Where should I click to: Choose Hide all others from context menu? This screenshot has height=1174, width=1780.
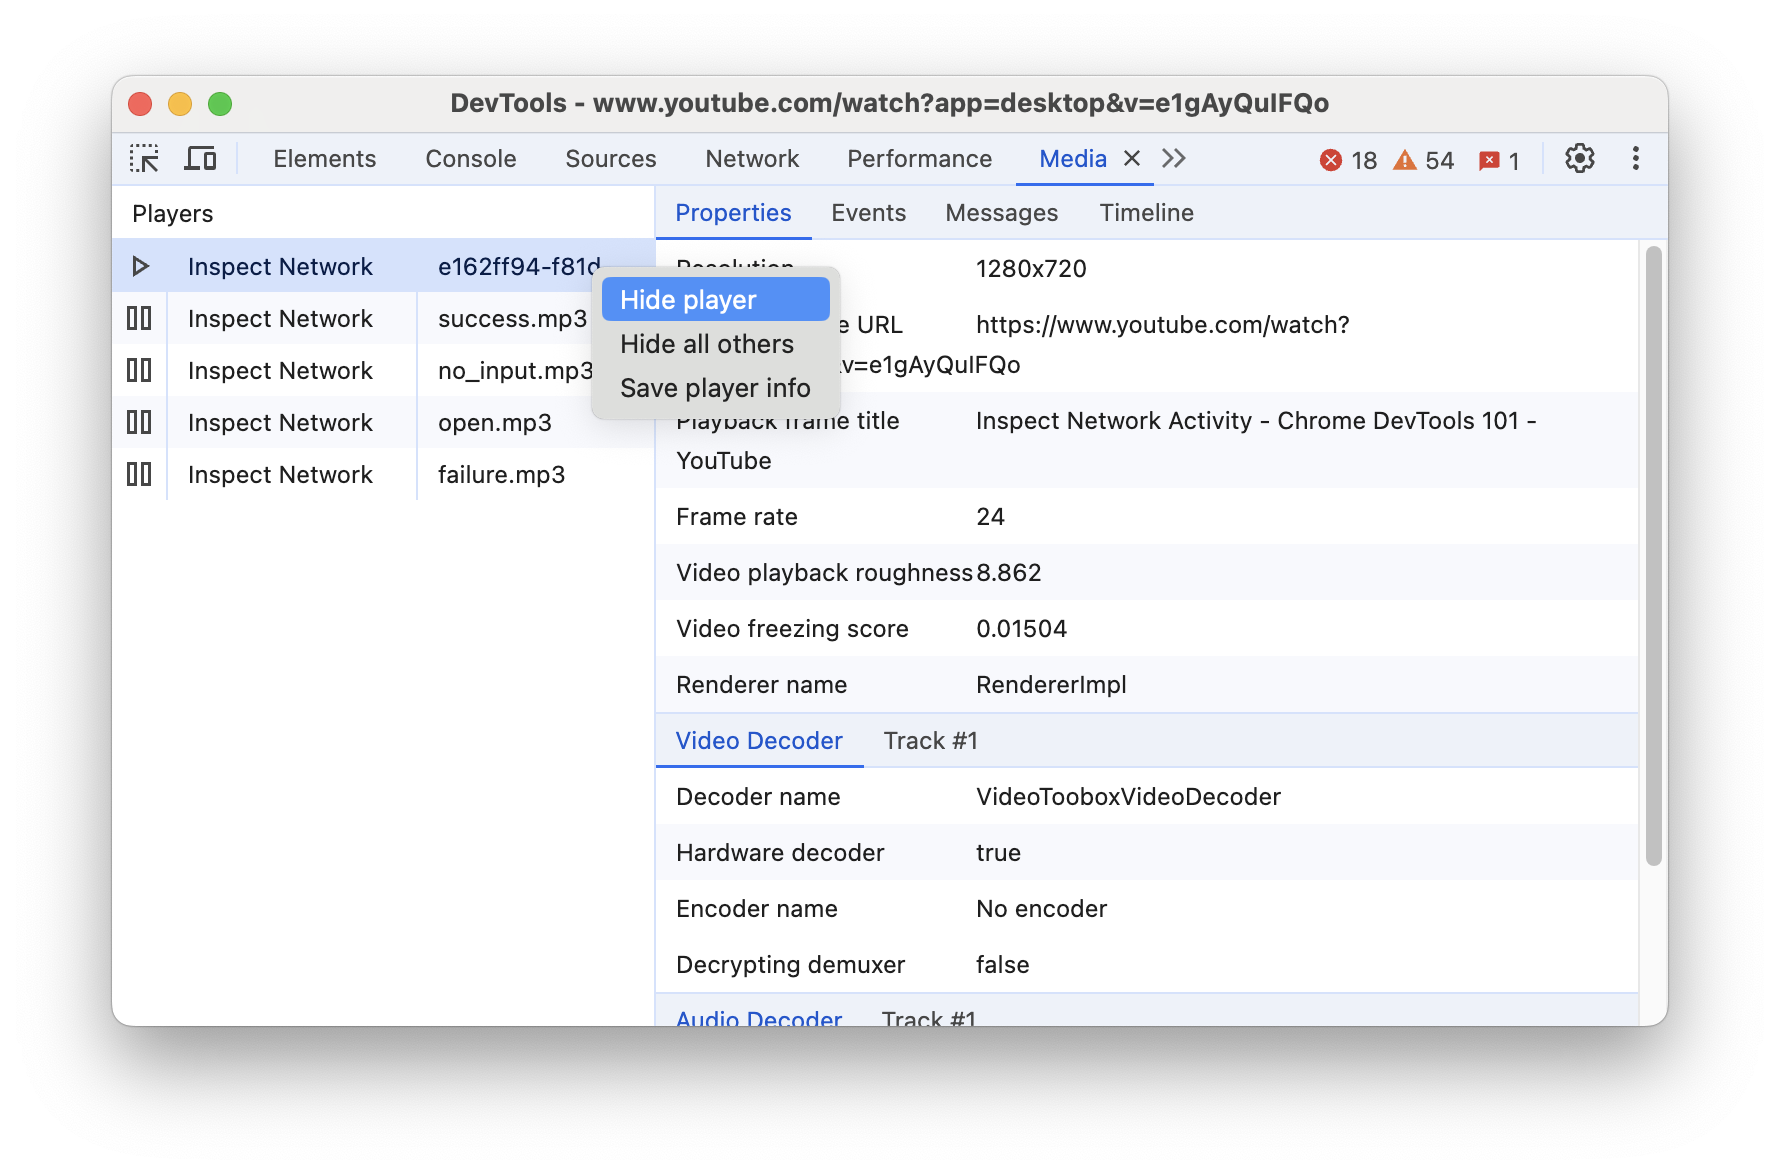[707, 344]
